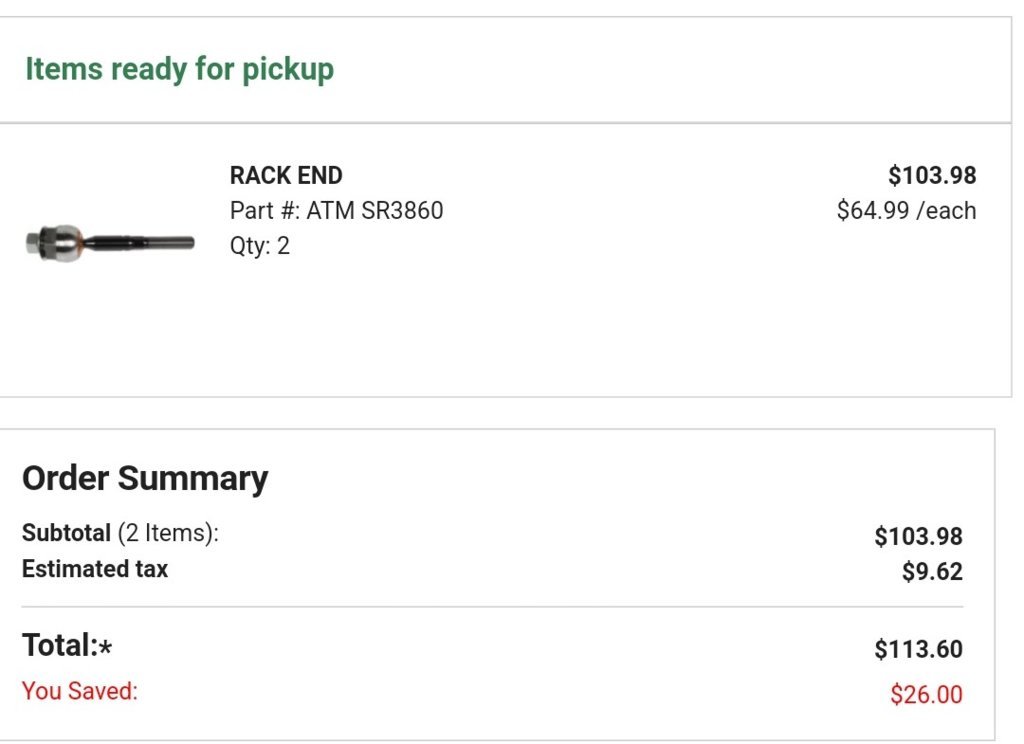Click the $26.00 savings amount

point(926,694)
